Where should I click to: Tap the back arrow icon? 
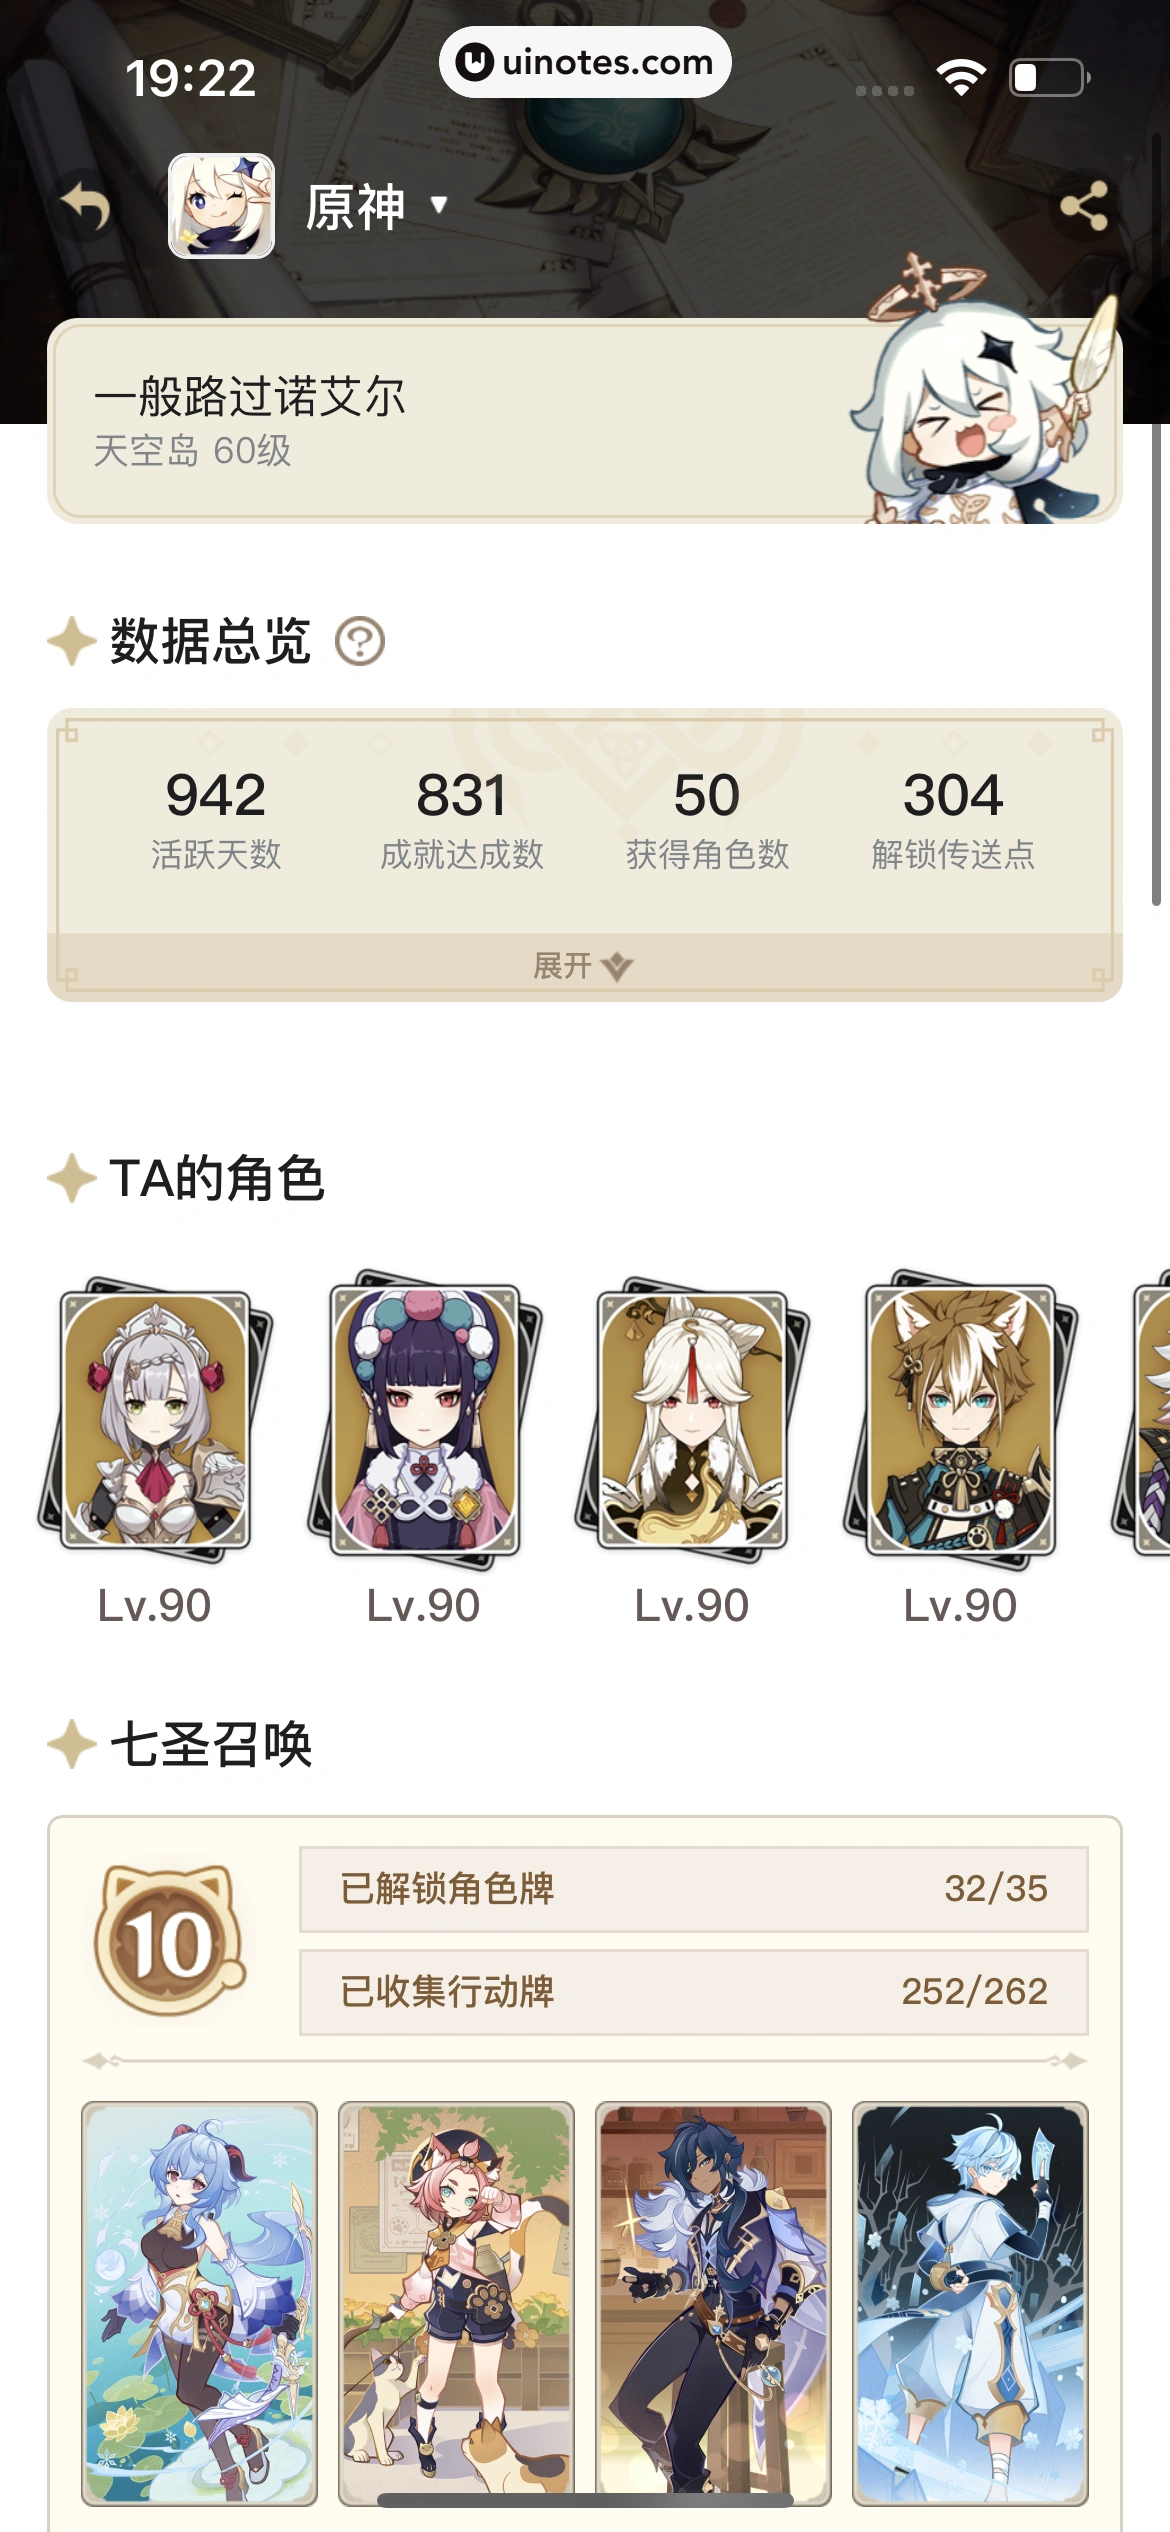(86, 207)
